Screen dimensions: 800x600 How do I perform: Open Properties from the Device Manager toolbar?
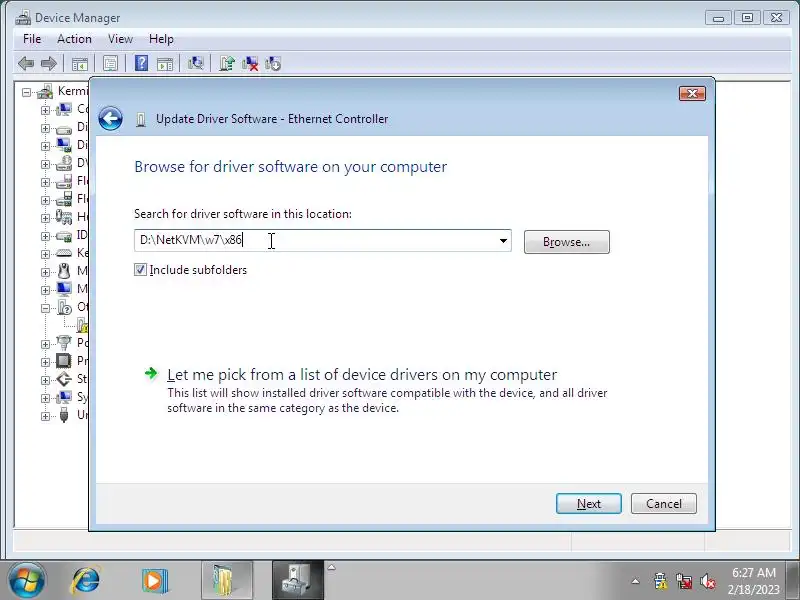[110, 64]
